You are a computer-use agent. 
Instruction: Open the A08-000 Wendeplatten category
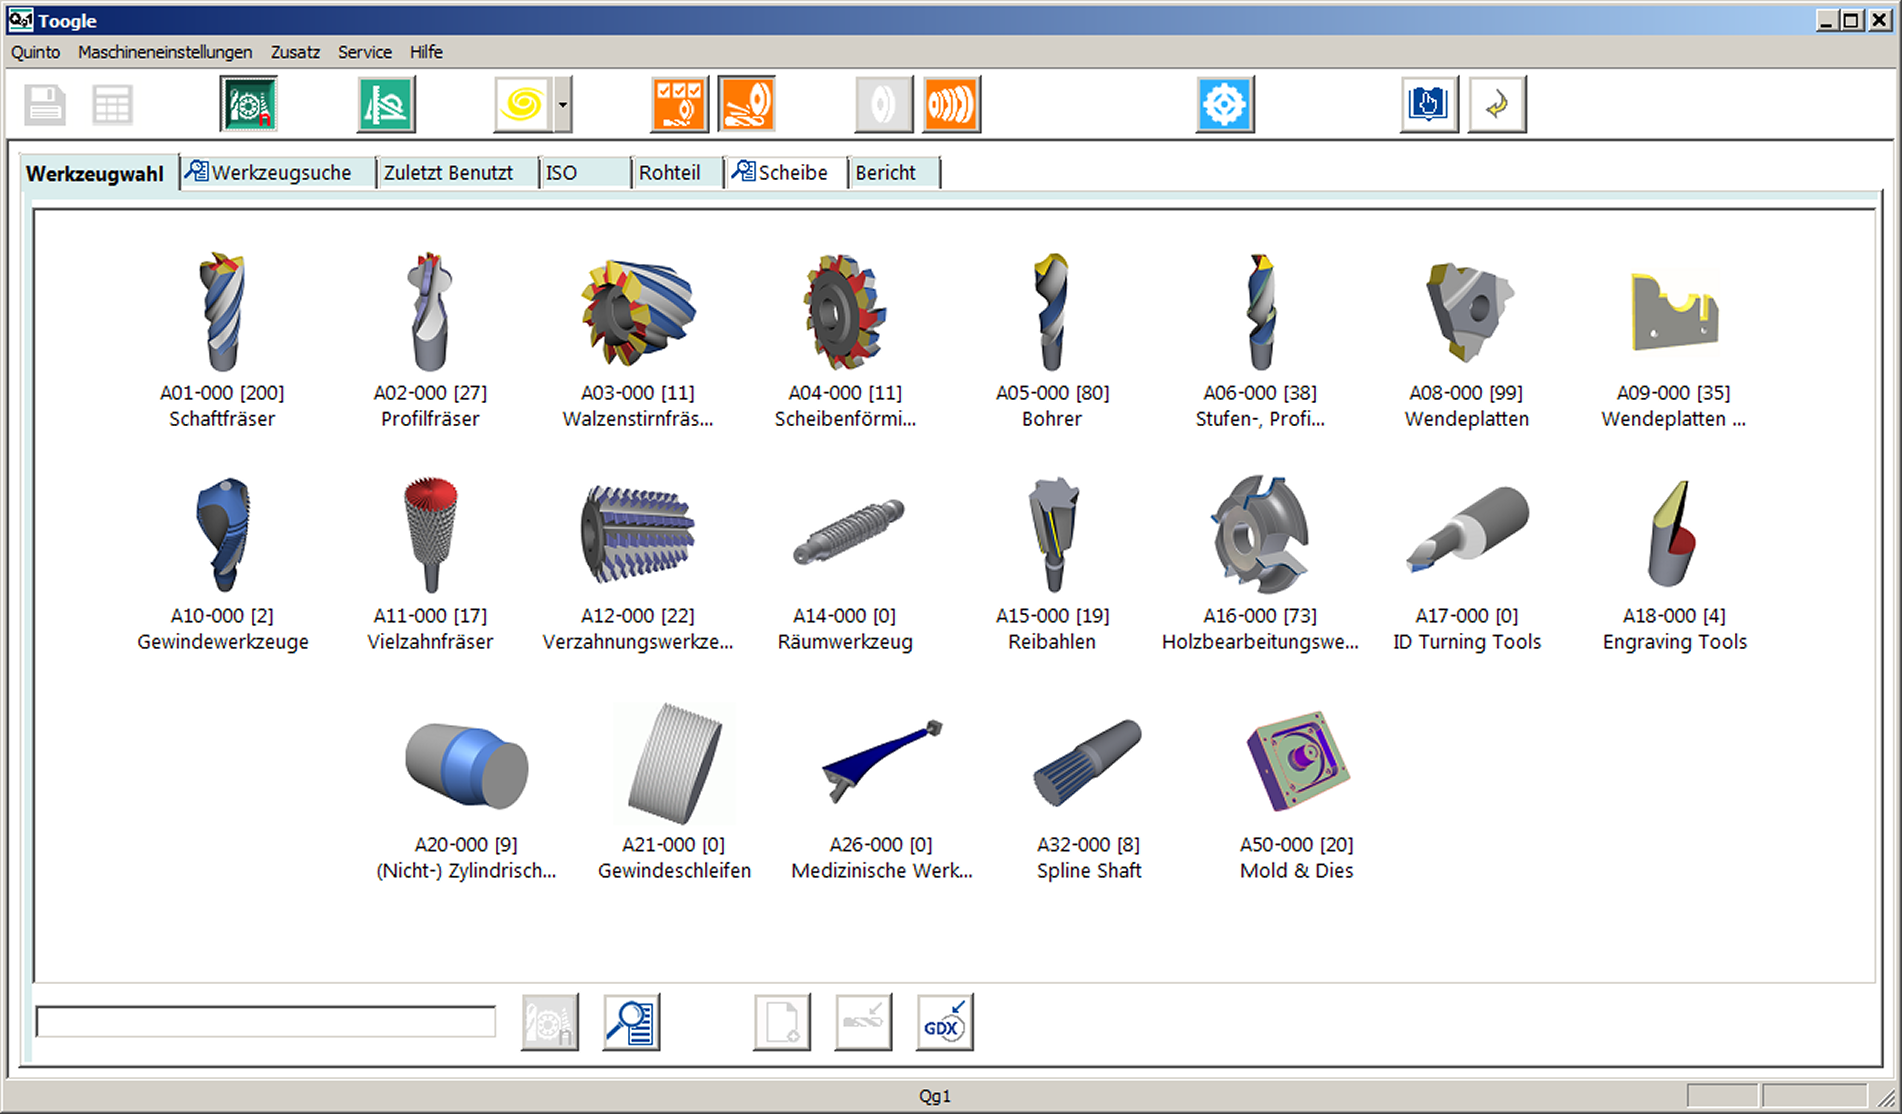1466,313
